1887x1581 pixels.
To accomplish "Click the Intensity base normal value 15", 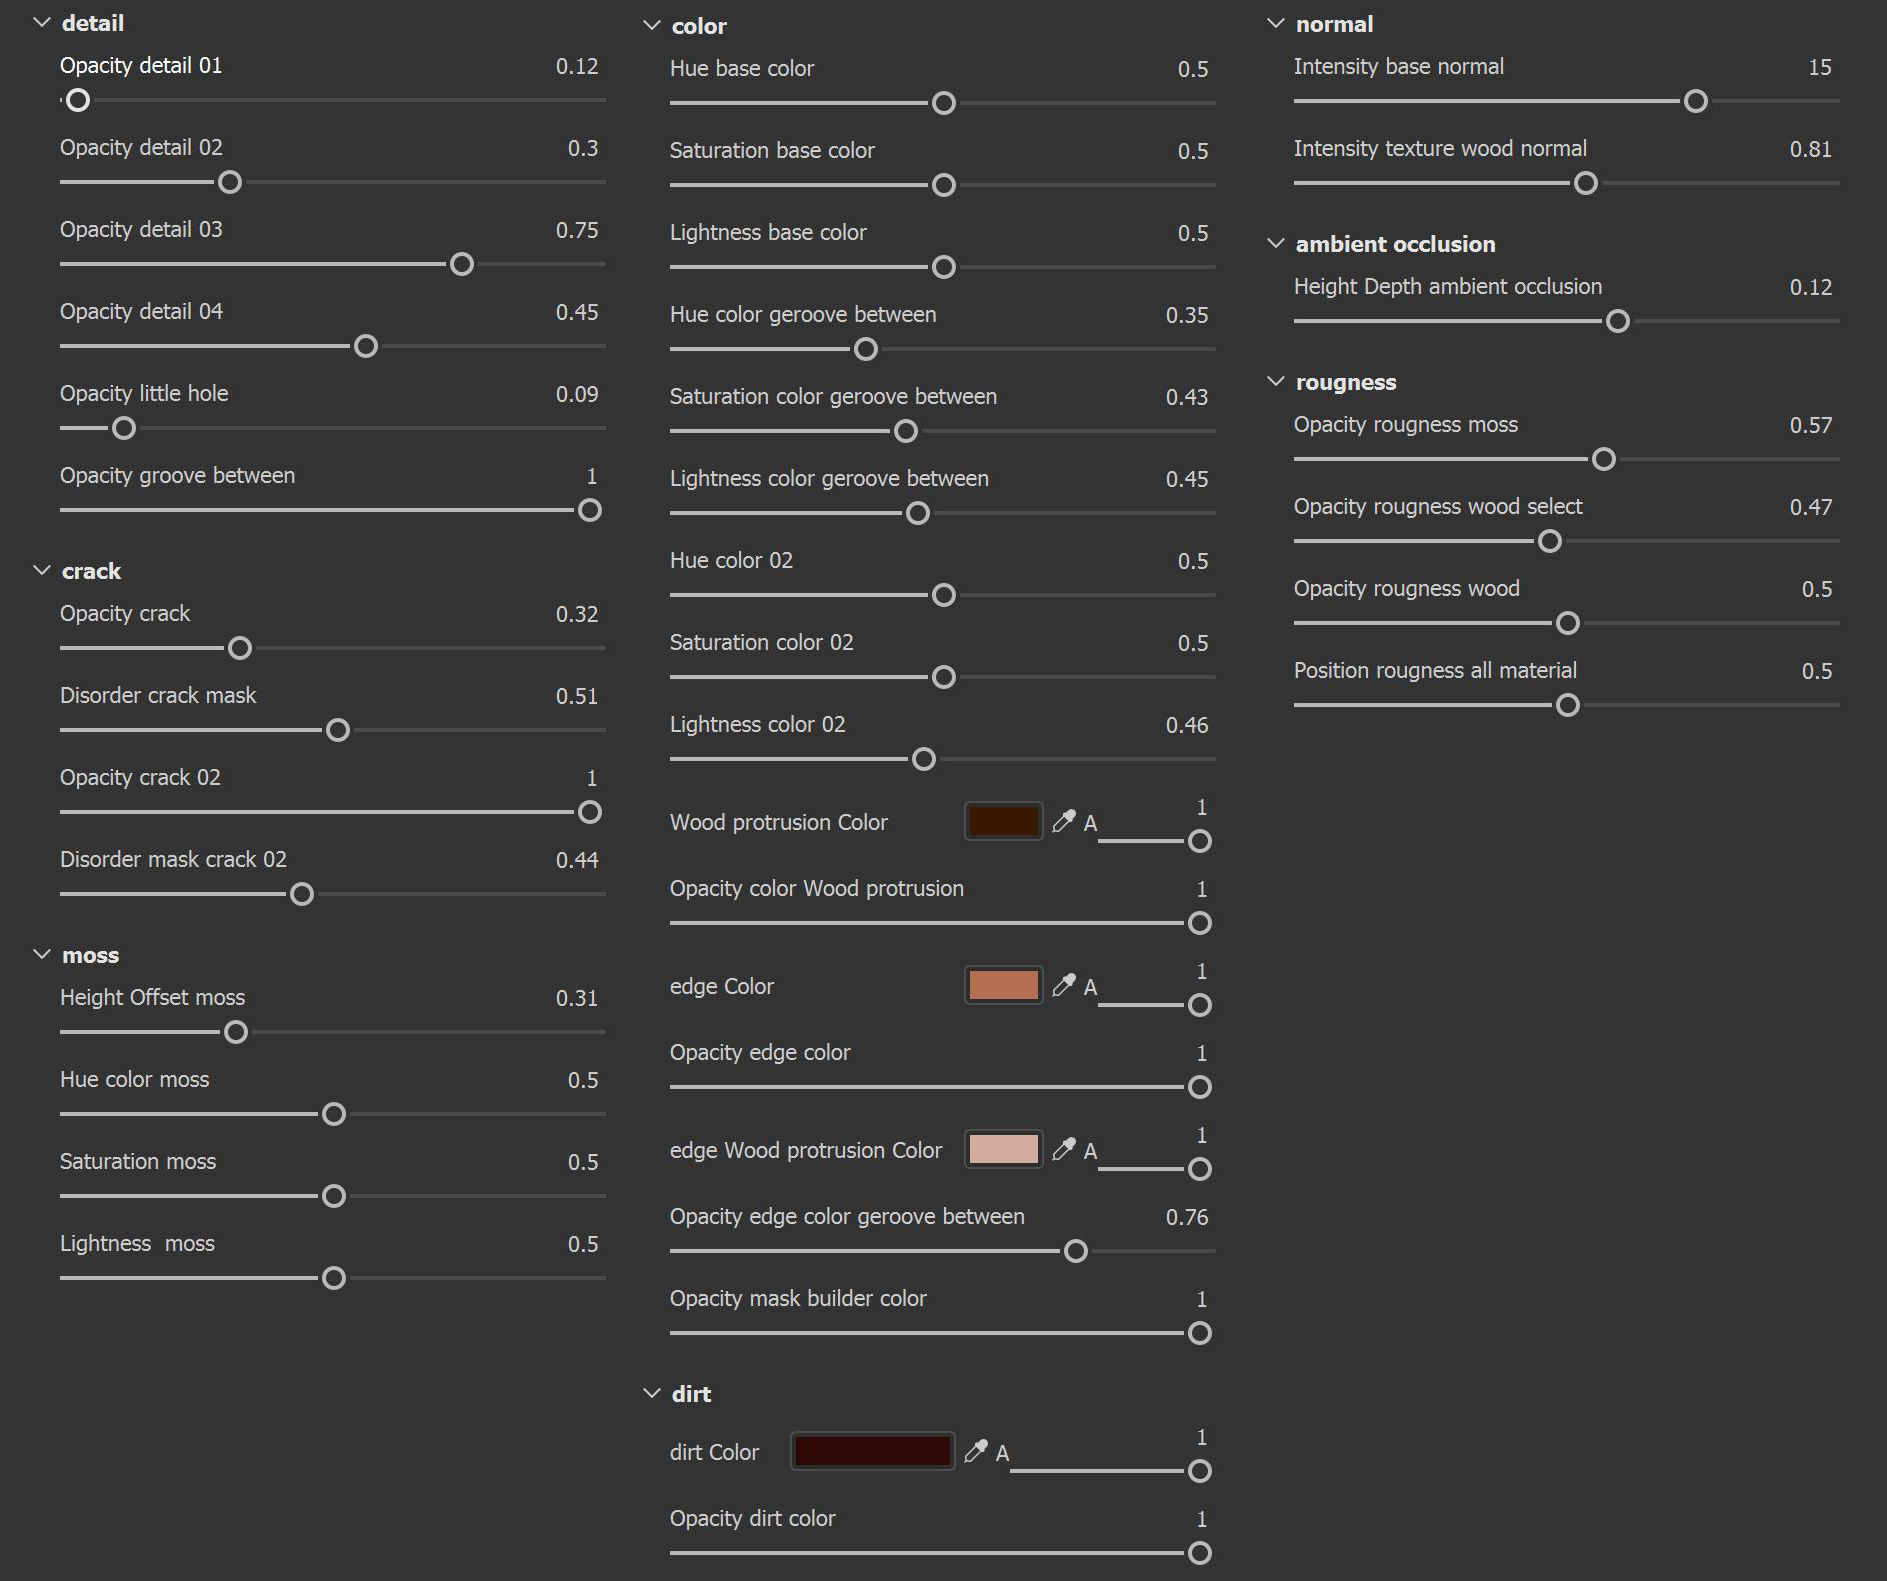I will click(x=1820, y=67).
